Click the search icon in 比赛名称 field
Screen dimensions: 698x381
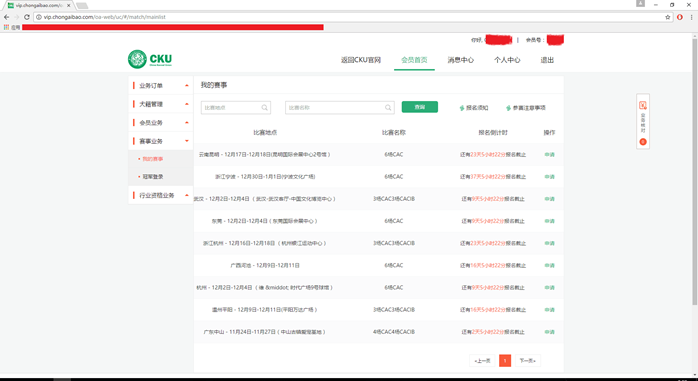coord(388,107)
